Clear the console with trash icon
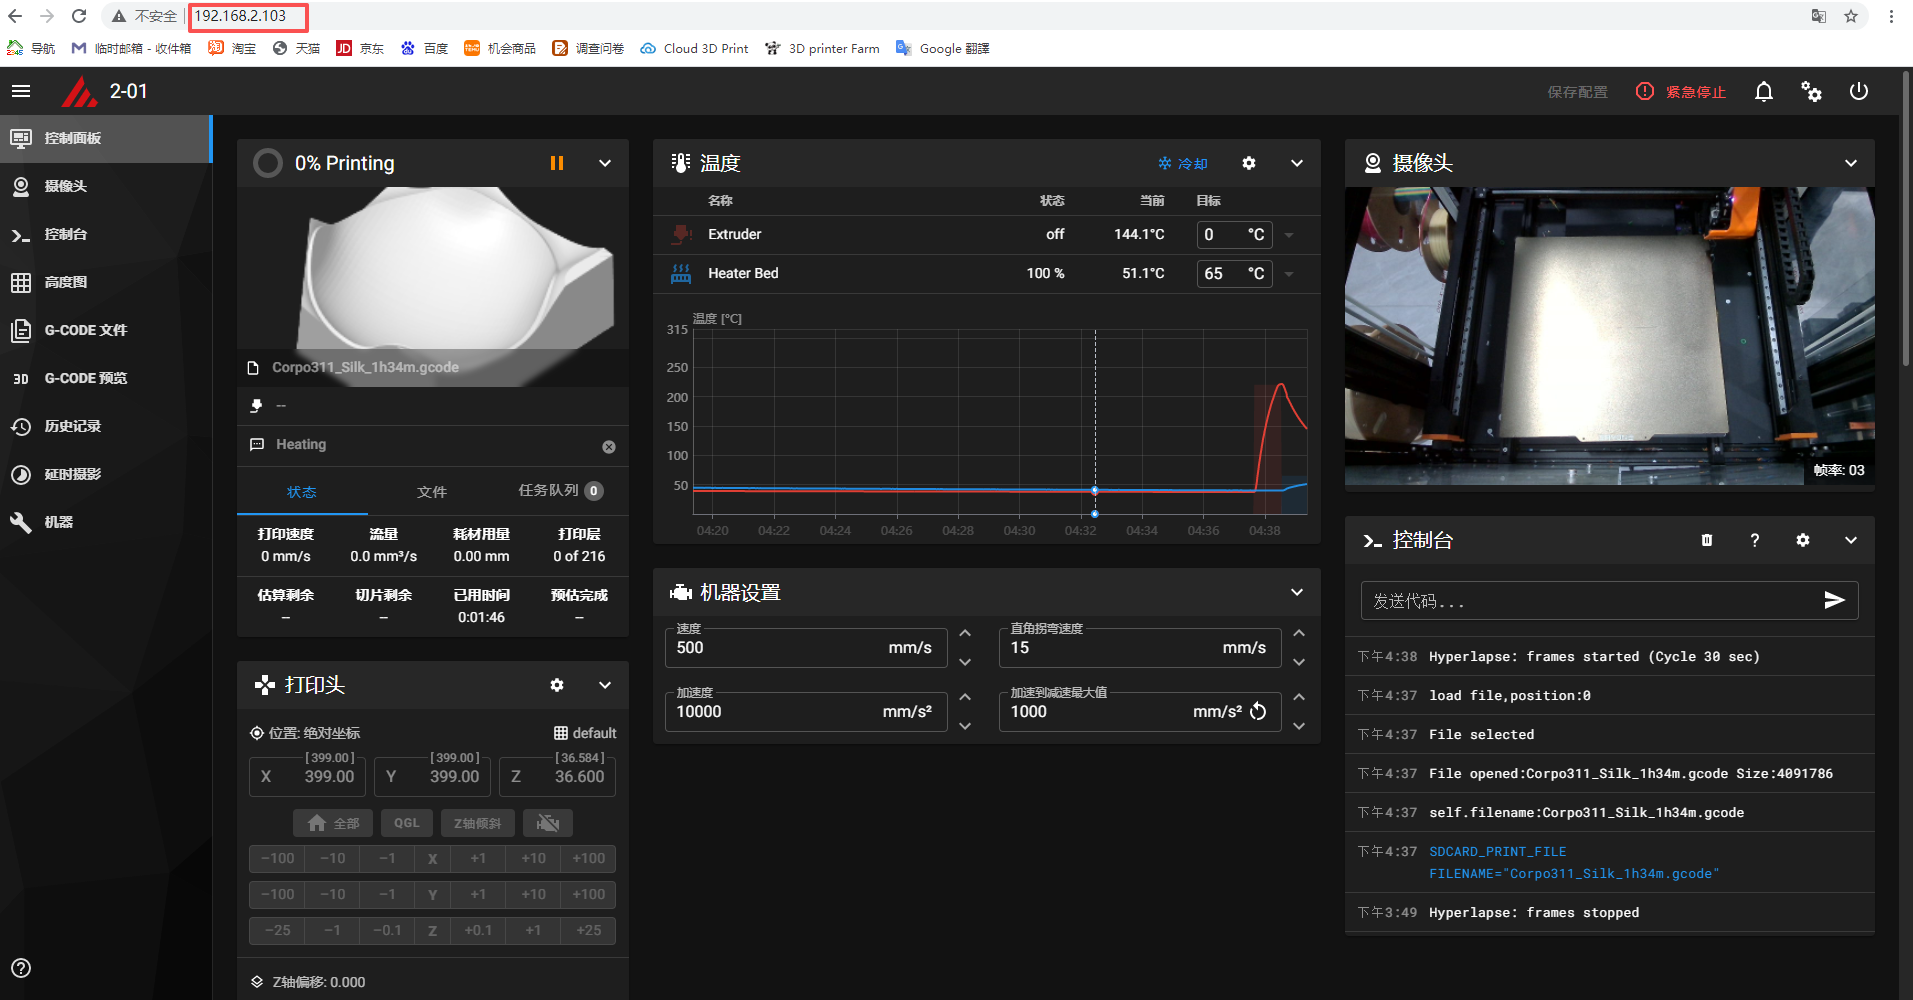The width and height of the screenshot is (1913, 1000). point(1706,540)
